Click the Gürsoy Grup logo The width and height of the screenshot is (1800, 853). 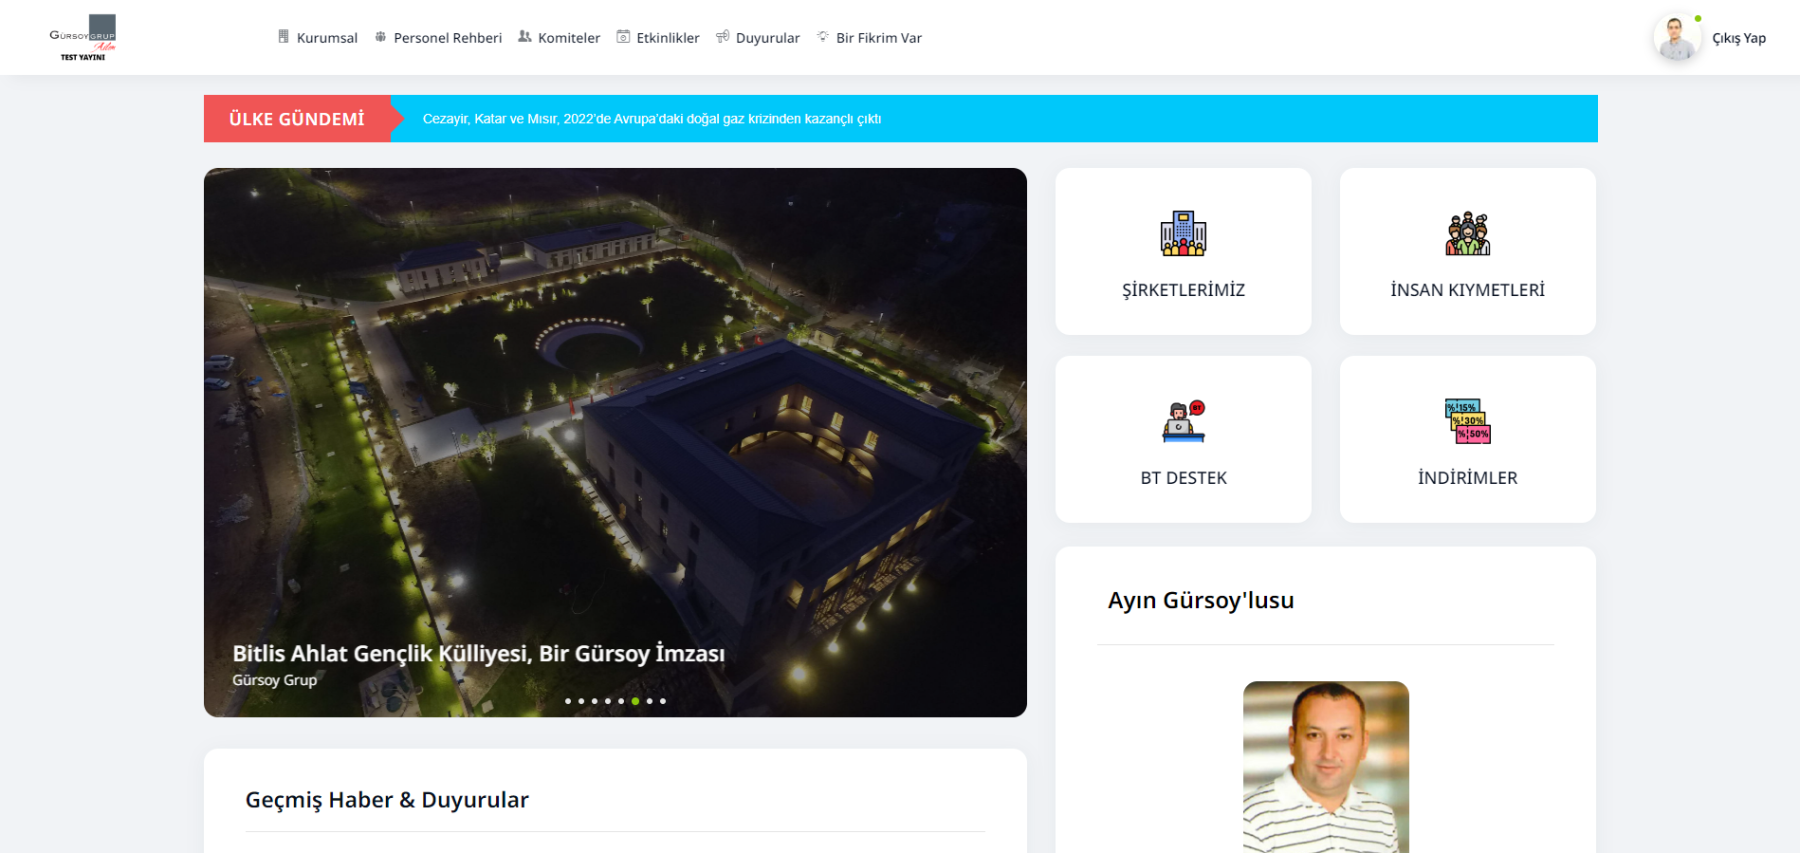coord(83,37)
